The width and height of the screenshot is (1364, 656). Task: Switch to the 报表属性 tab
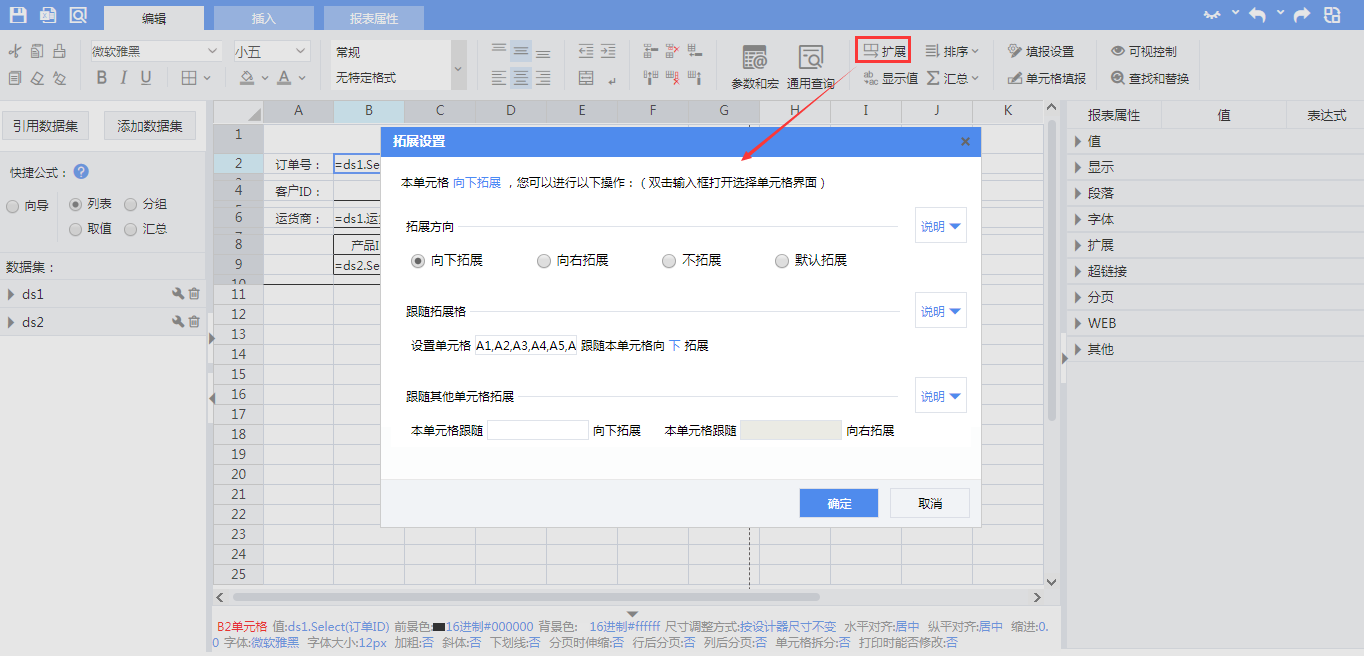373,18
